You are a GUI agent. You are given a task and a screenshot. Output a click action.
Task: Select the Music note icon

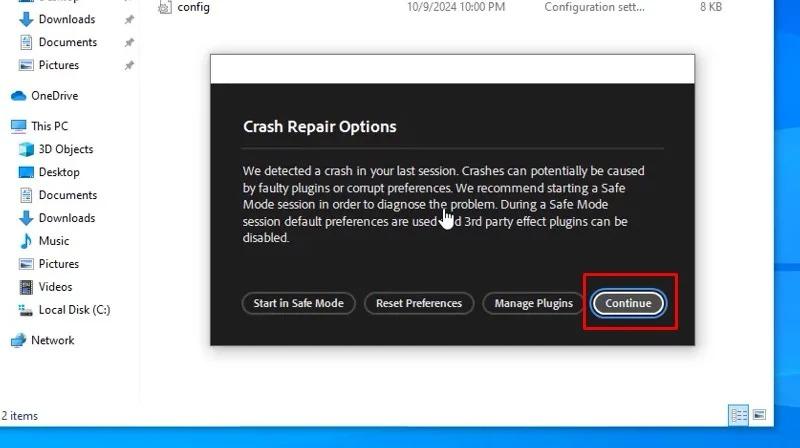tap(26, 241)
